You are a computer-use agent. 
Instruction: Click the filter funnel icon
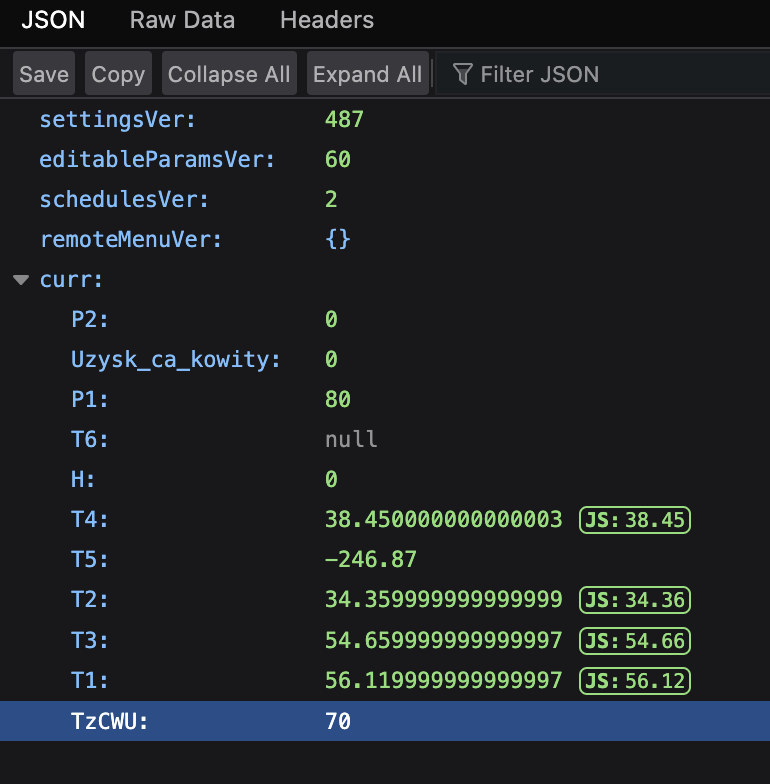pos(462,74)
